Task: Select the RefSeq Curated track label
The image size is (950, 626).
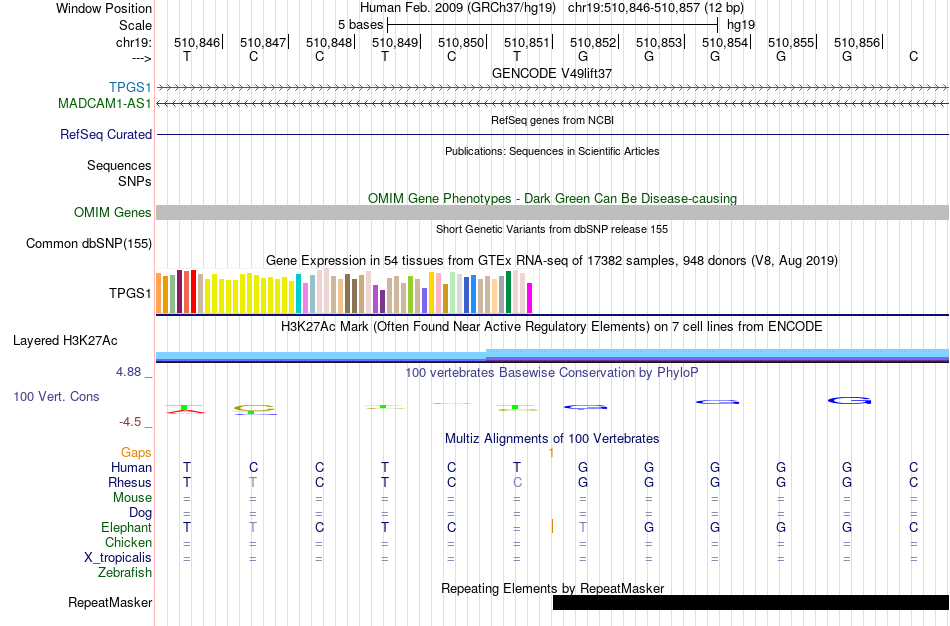Action: (x=106, y=135)
